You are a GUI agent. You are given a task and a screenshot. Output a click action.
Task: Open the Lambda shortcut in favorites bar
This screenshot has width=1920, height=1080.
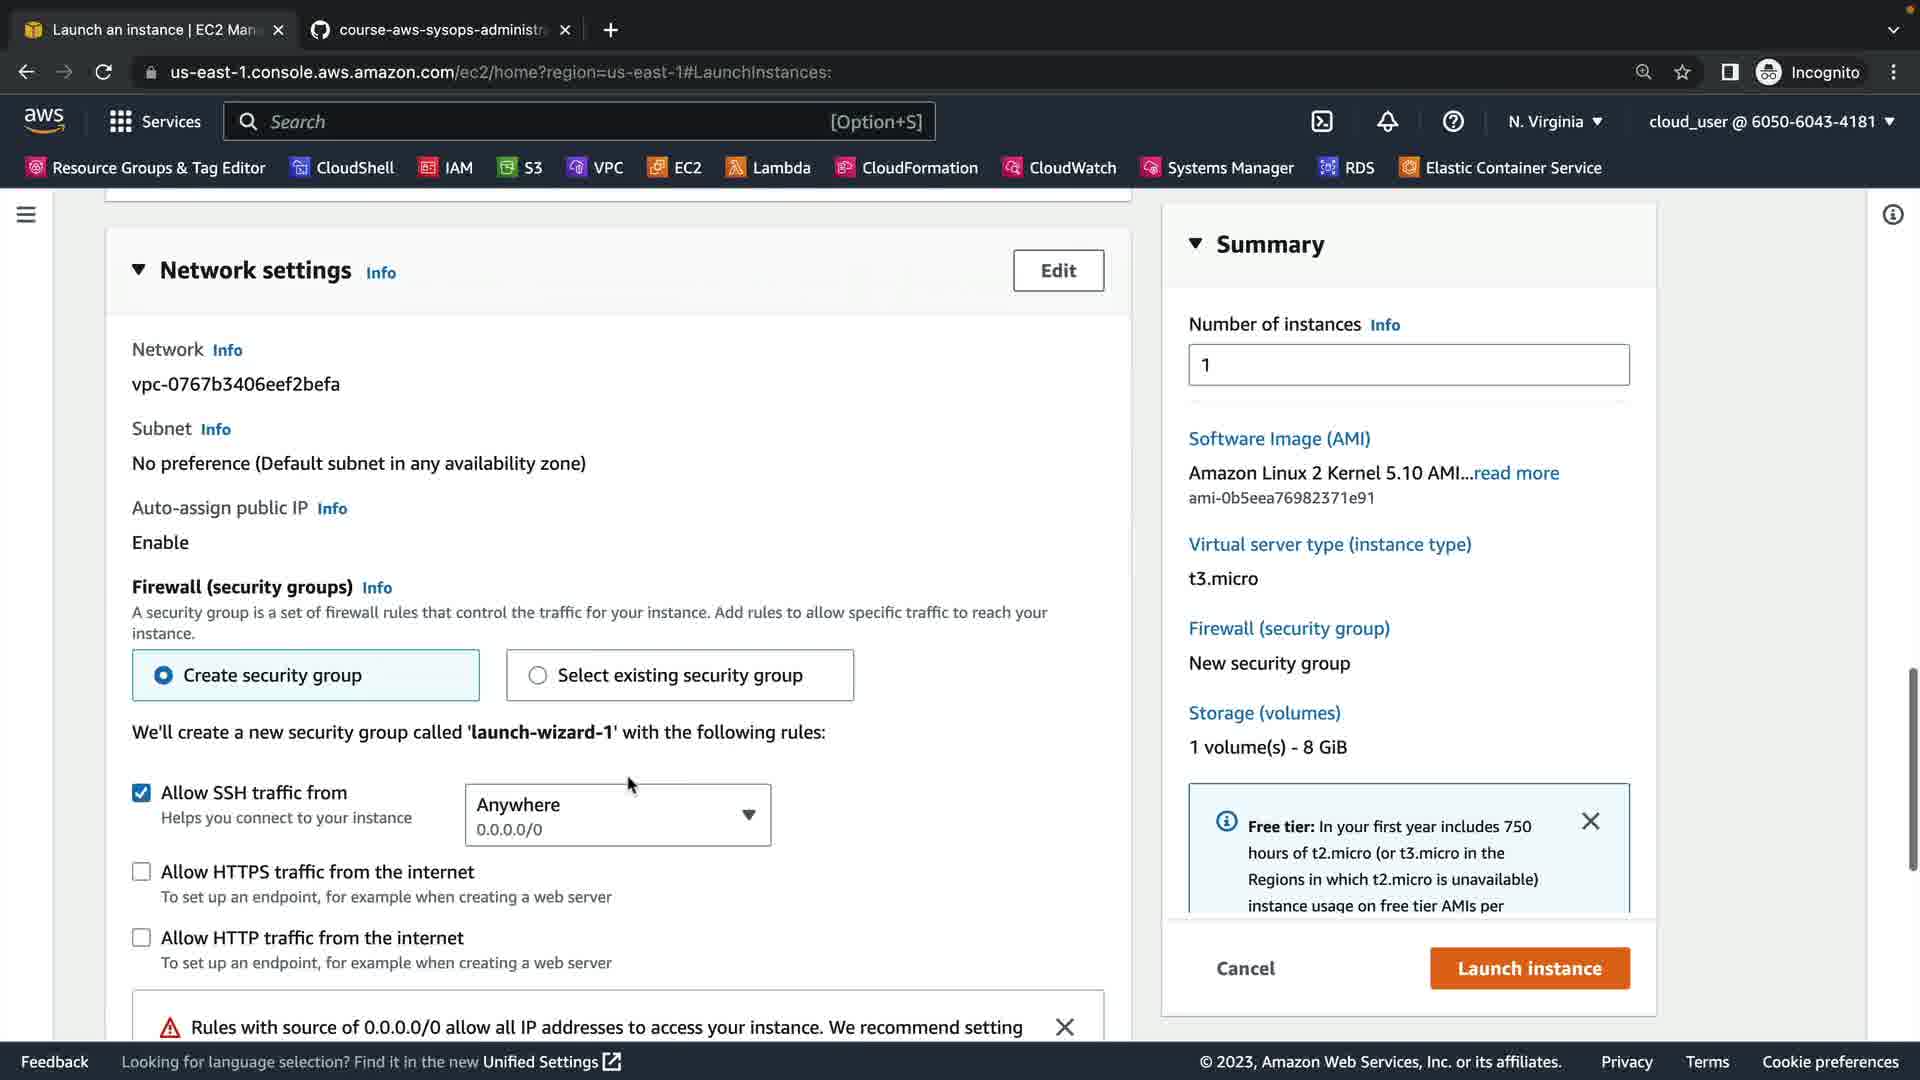[x=768, y=167]
